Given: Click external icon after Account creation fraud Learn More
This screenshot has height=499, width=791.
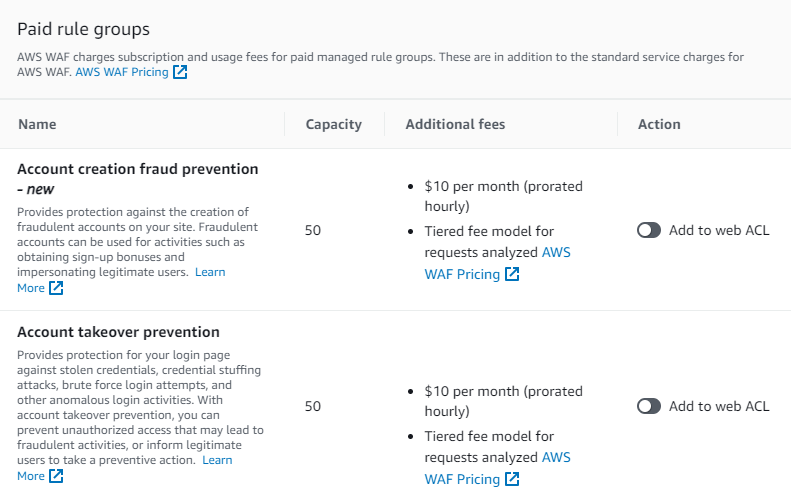Looking at the screenshot, I should (56, 288).
